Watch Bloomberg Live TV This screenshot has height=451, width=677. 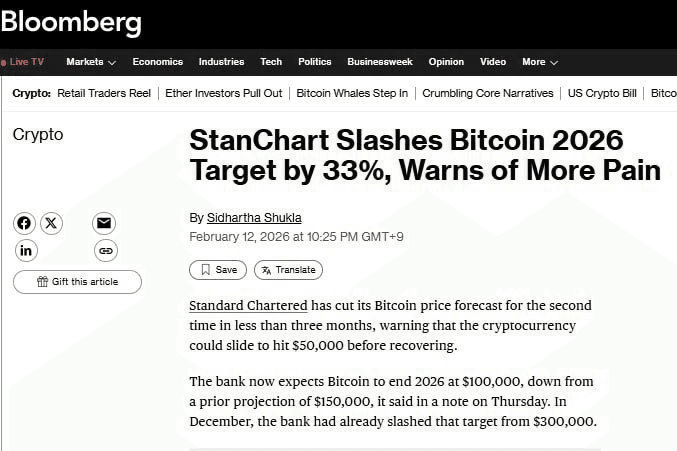coord(23,62)
